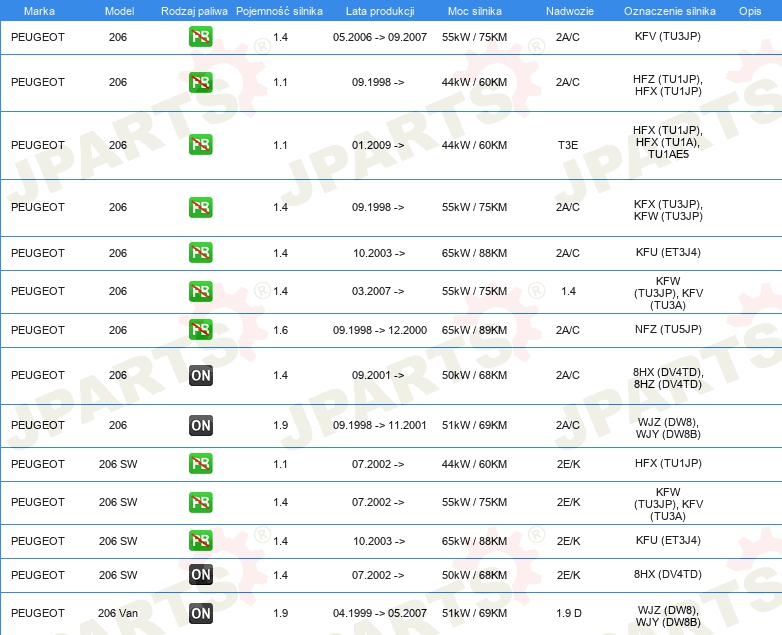This screenshot has width=782, height=635.
Task: Select the date cell 01.2009 ->
Action: pos(378,145)
